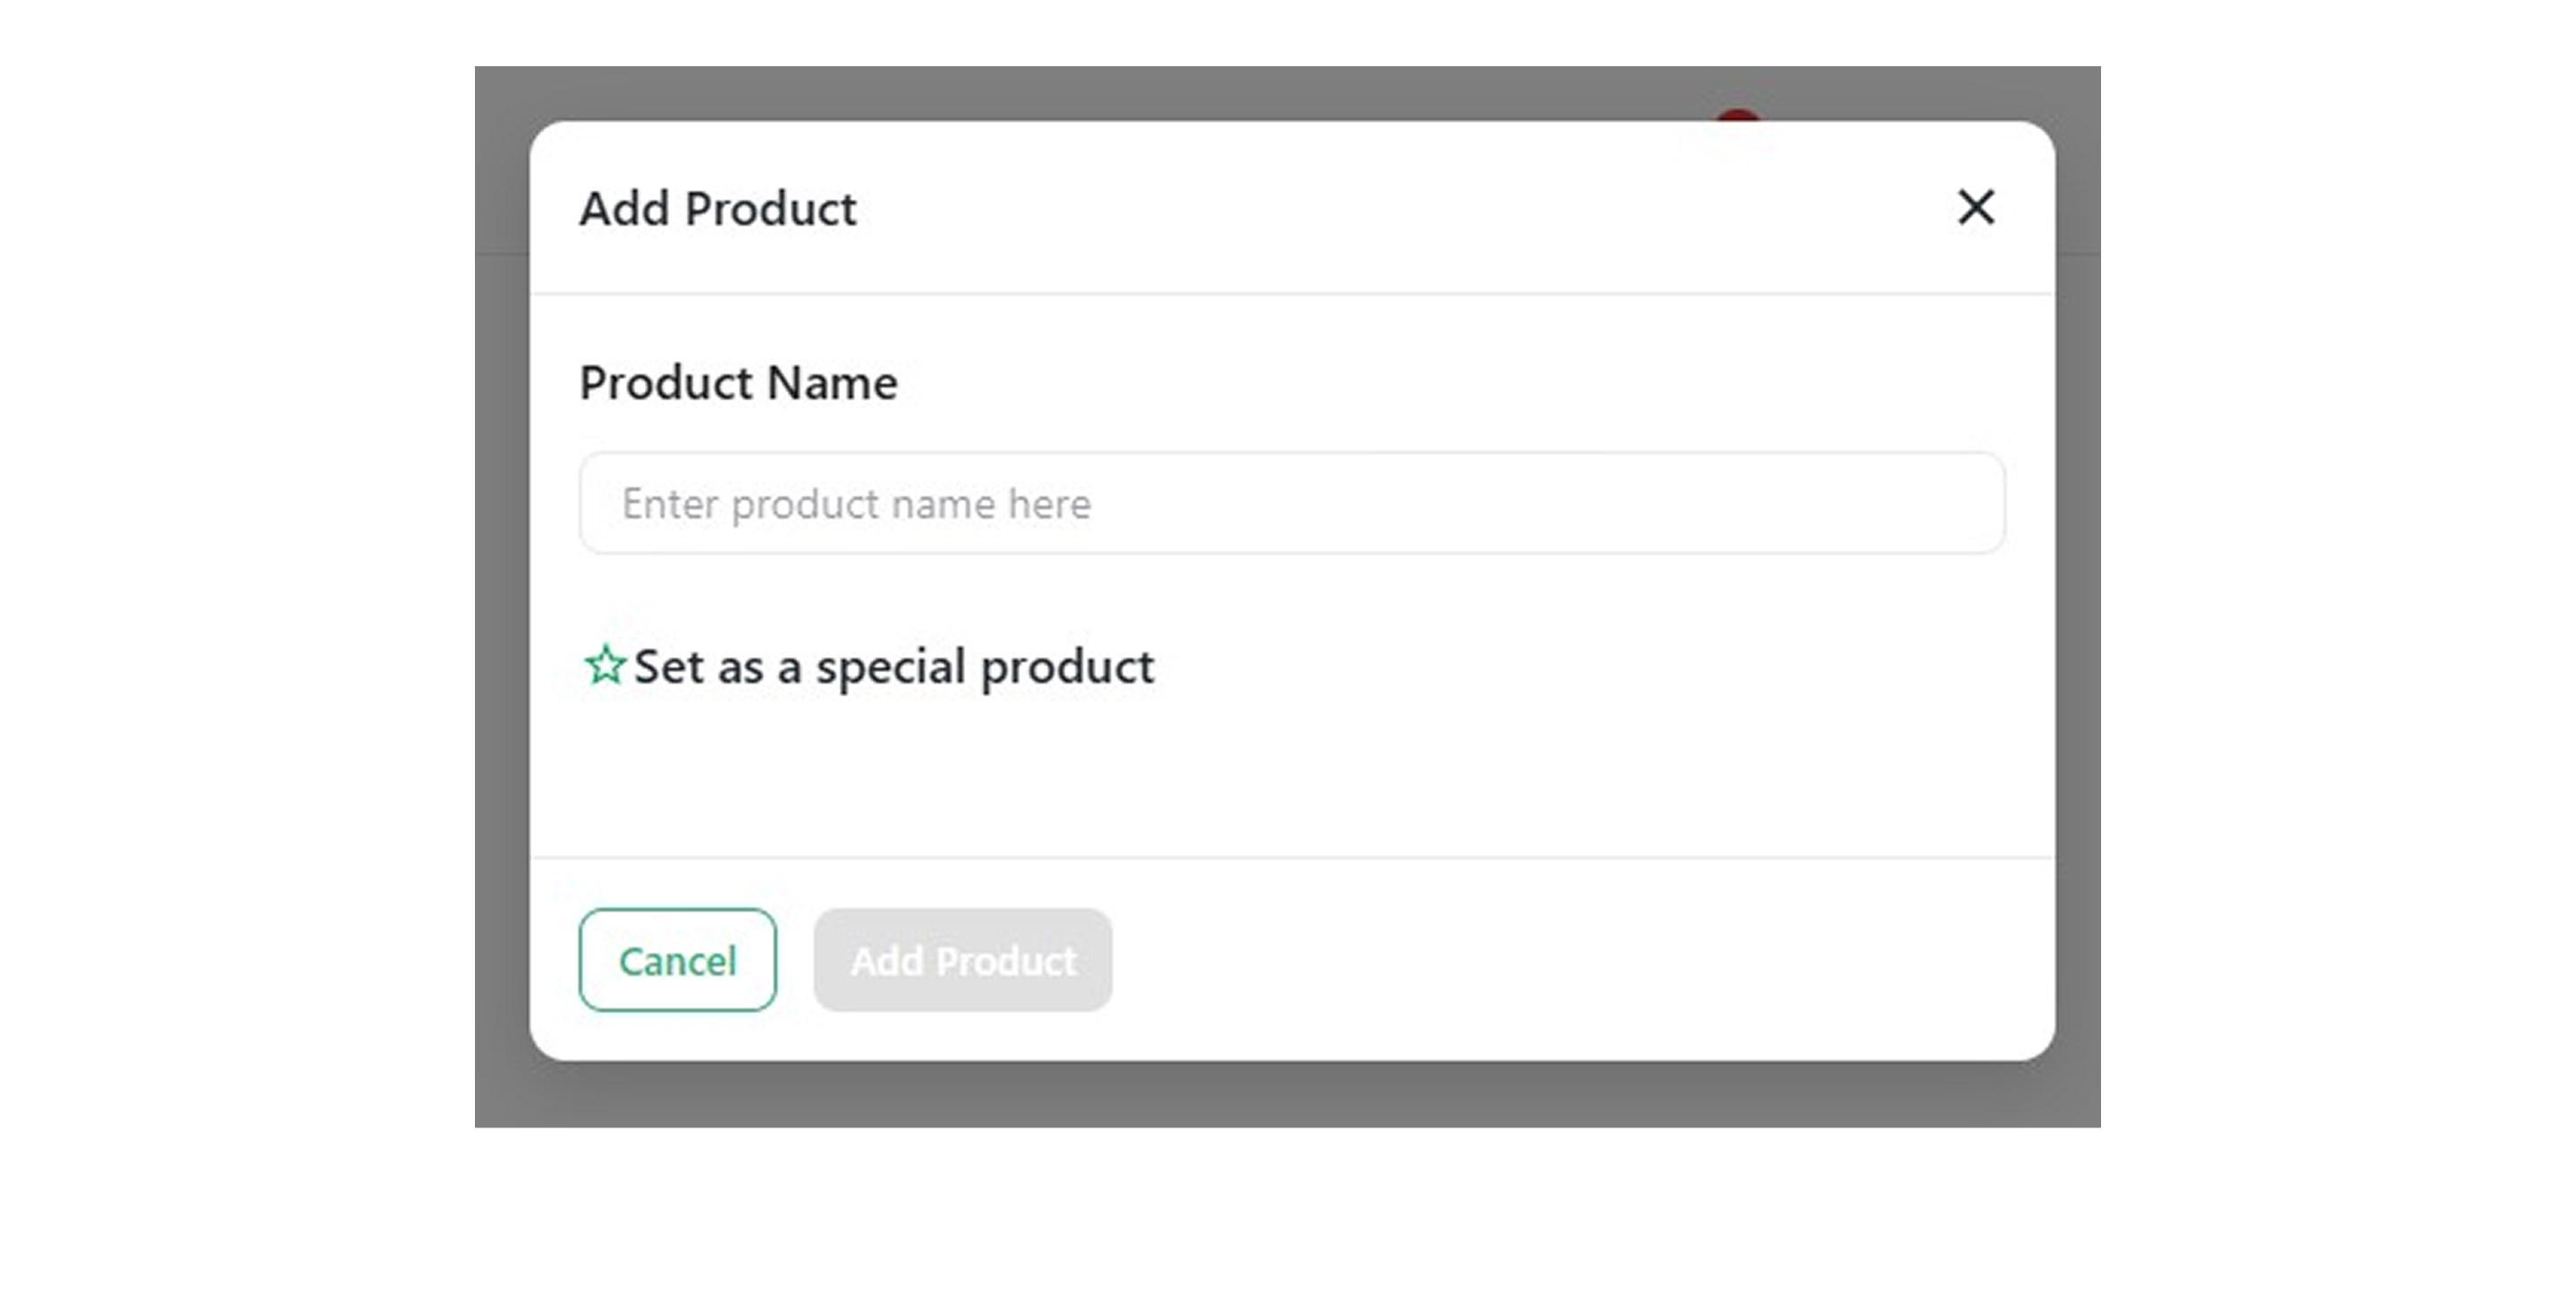
Task: Toggle the special product star icon
Action: point(605,665)
